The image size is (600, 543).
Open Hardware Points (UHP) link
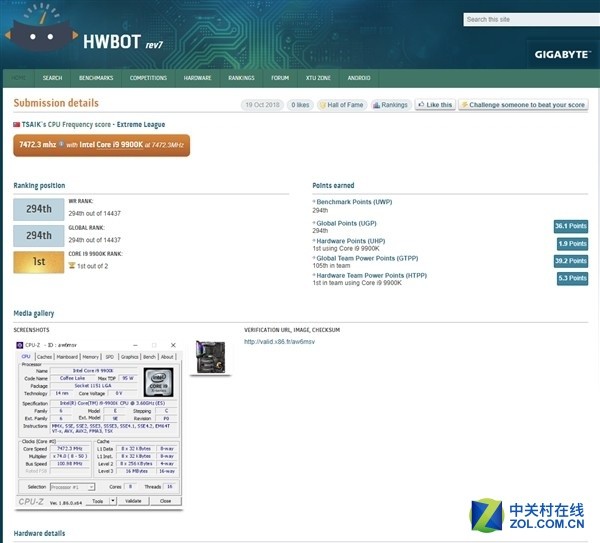click(x=351, y=241)
